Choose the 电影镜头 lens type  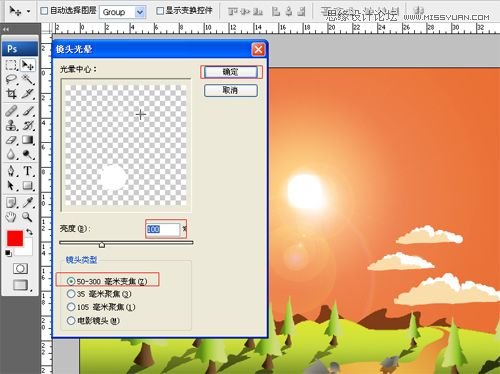[71, 321]
